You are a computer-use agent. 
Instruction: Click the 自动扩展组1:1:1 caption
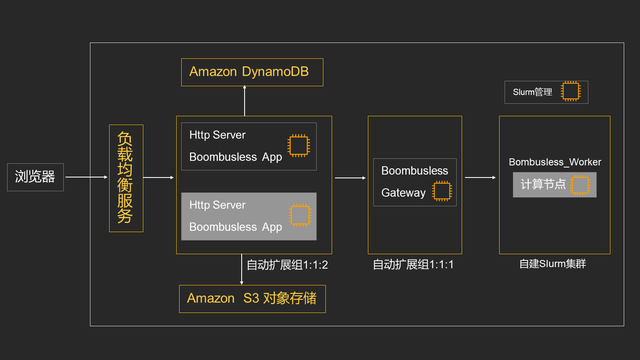[x=413, y=264]
